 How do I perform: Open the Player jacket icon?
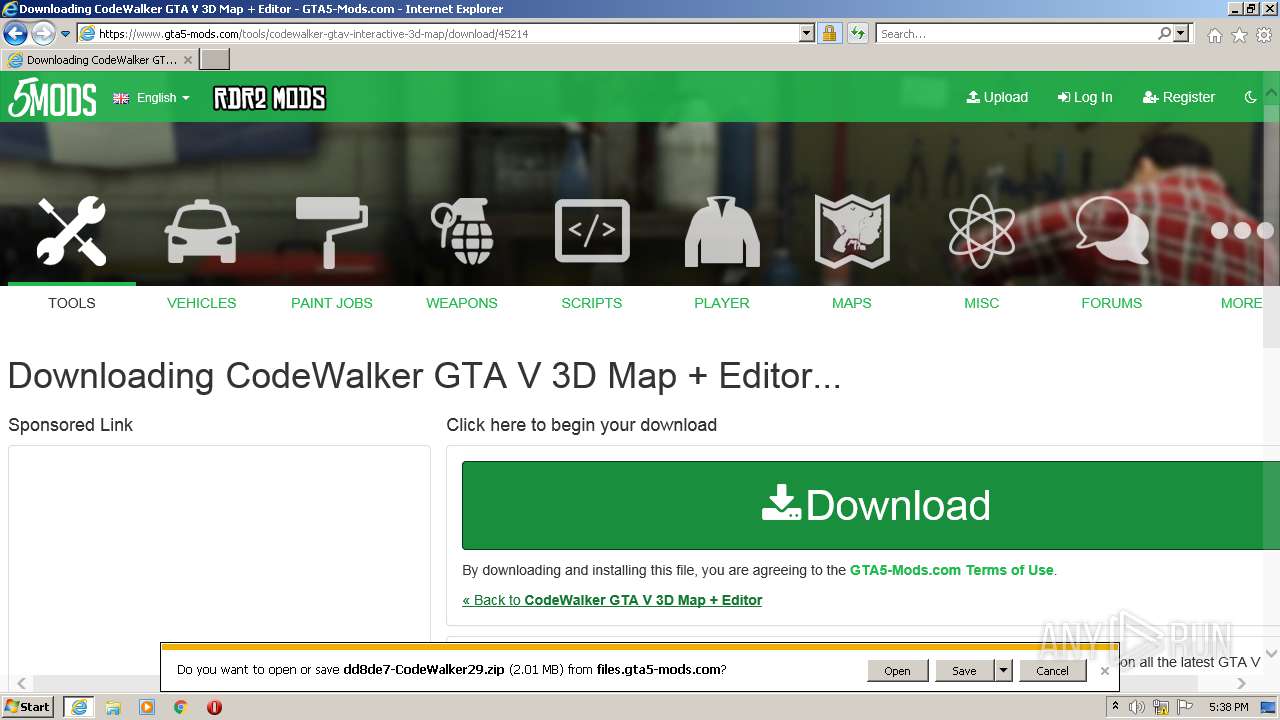(x=722, y=231)
